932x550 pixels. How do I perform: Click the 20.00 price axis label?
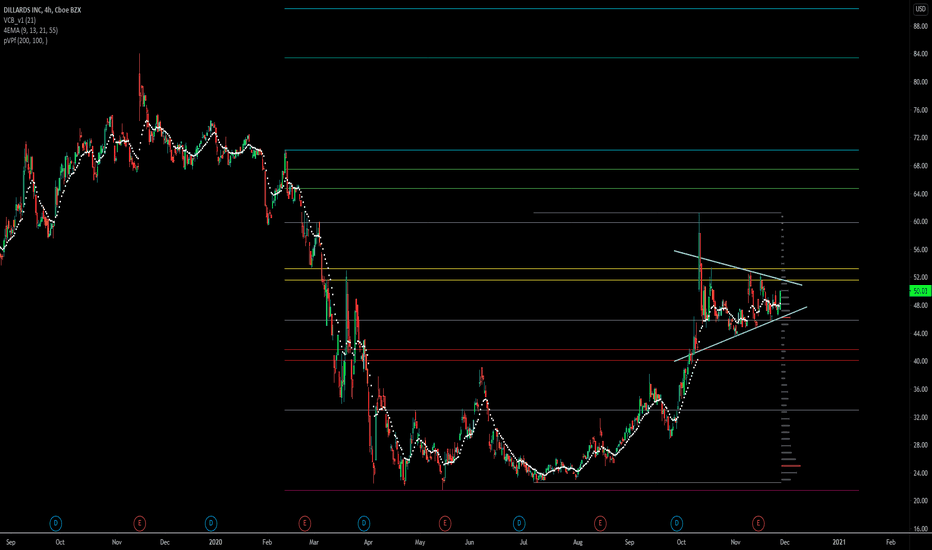tap(920, 501)
